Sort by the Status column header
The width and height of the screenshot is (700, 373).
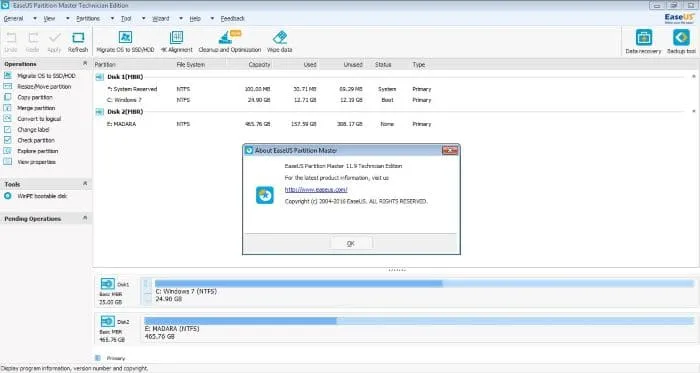[x=383, y=65]
